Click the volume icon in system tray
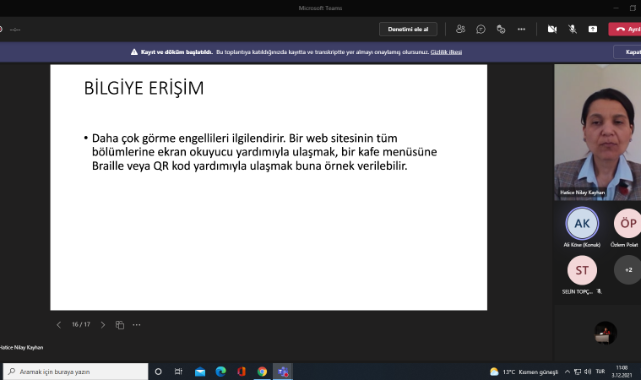641x380 pixels. pos(587,372)
